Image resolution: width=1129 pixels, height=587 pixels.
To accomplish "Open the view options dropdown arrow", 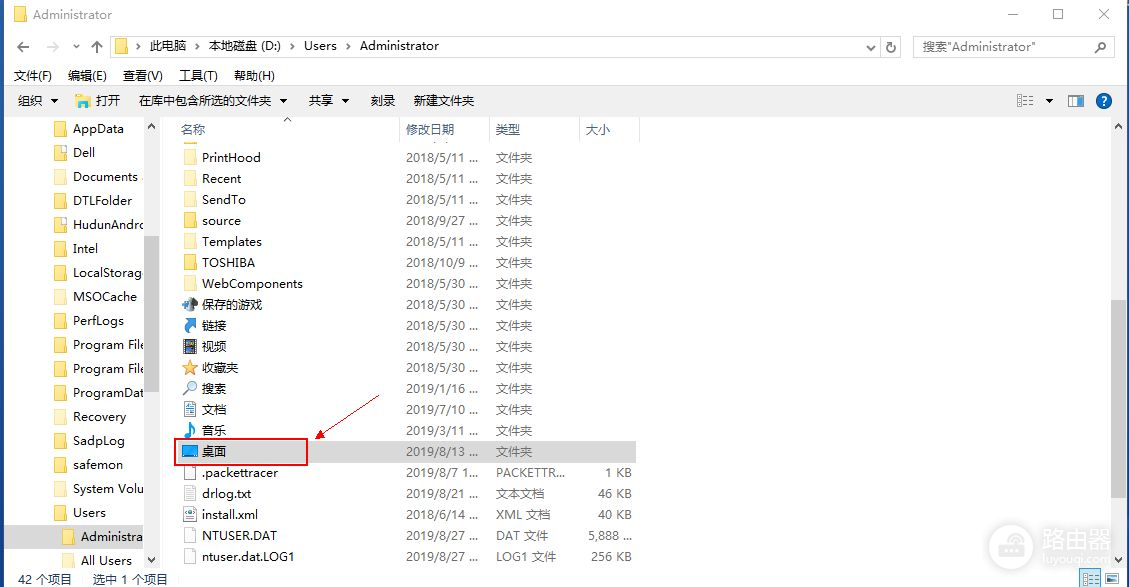I will 1049,101.
